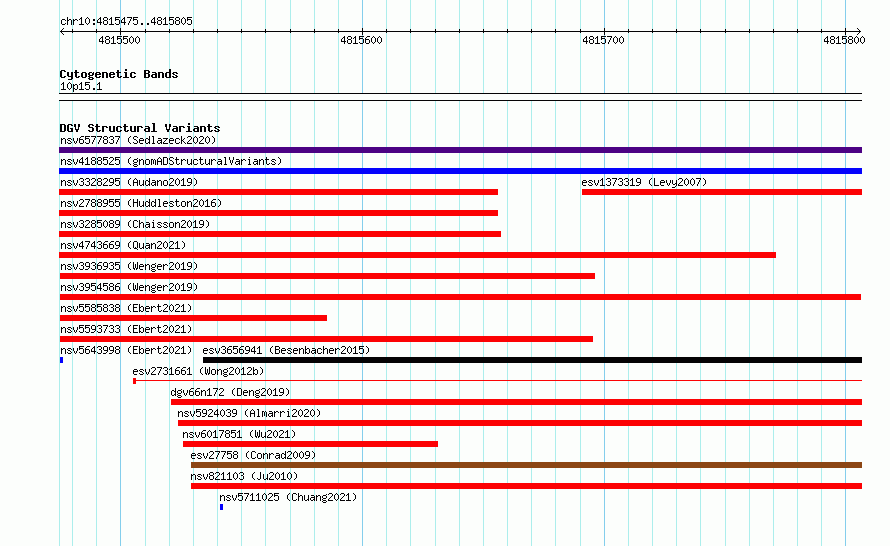Viewport: 890px width, 546px height.
Task: Select the black esv3656941 variant bar
Action: (x=532, y=360)
